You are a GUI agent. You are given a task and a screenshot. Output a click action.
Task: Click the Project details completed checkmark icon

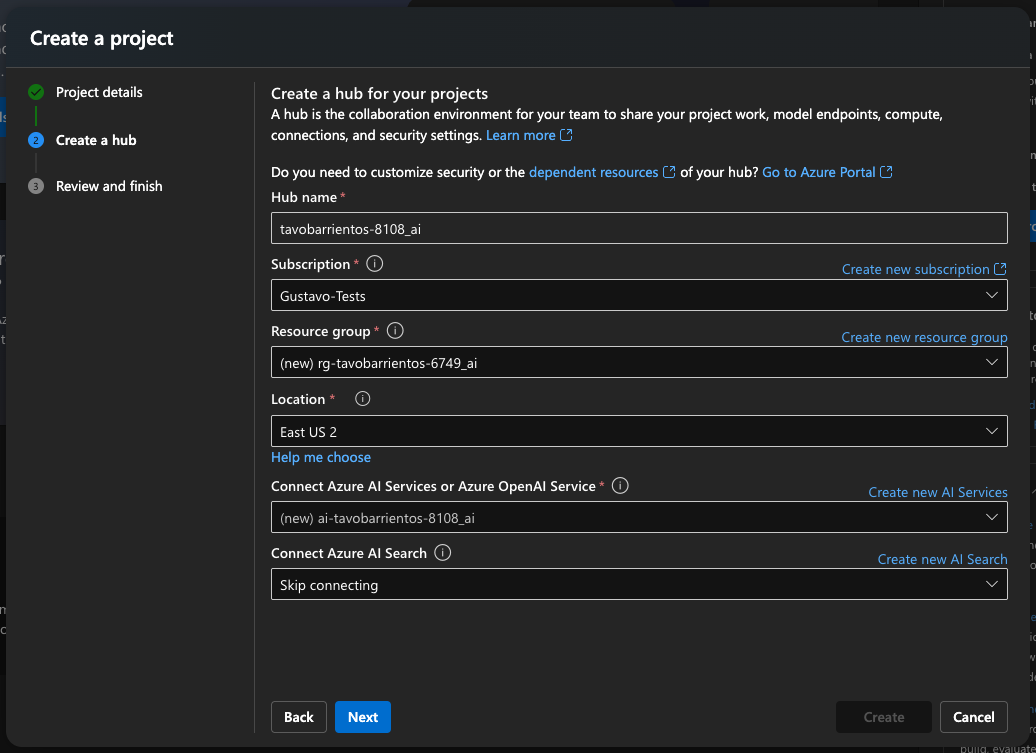click(x=36, y=92)
